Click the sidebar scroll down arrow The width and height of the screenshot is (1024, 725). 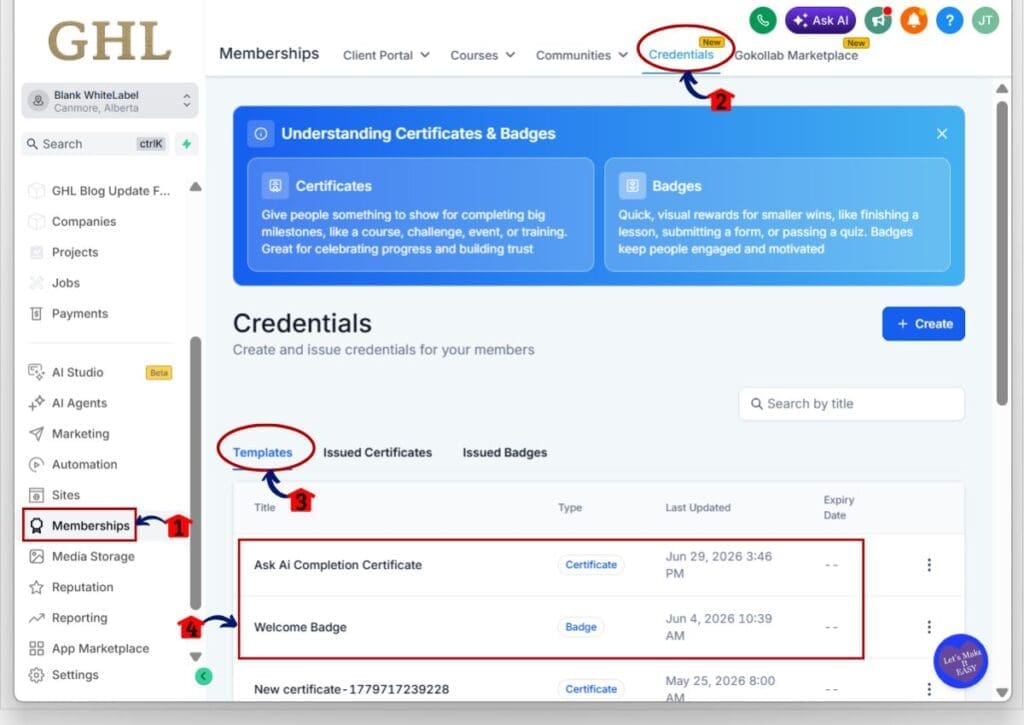(195, 656)
